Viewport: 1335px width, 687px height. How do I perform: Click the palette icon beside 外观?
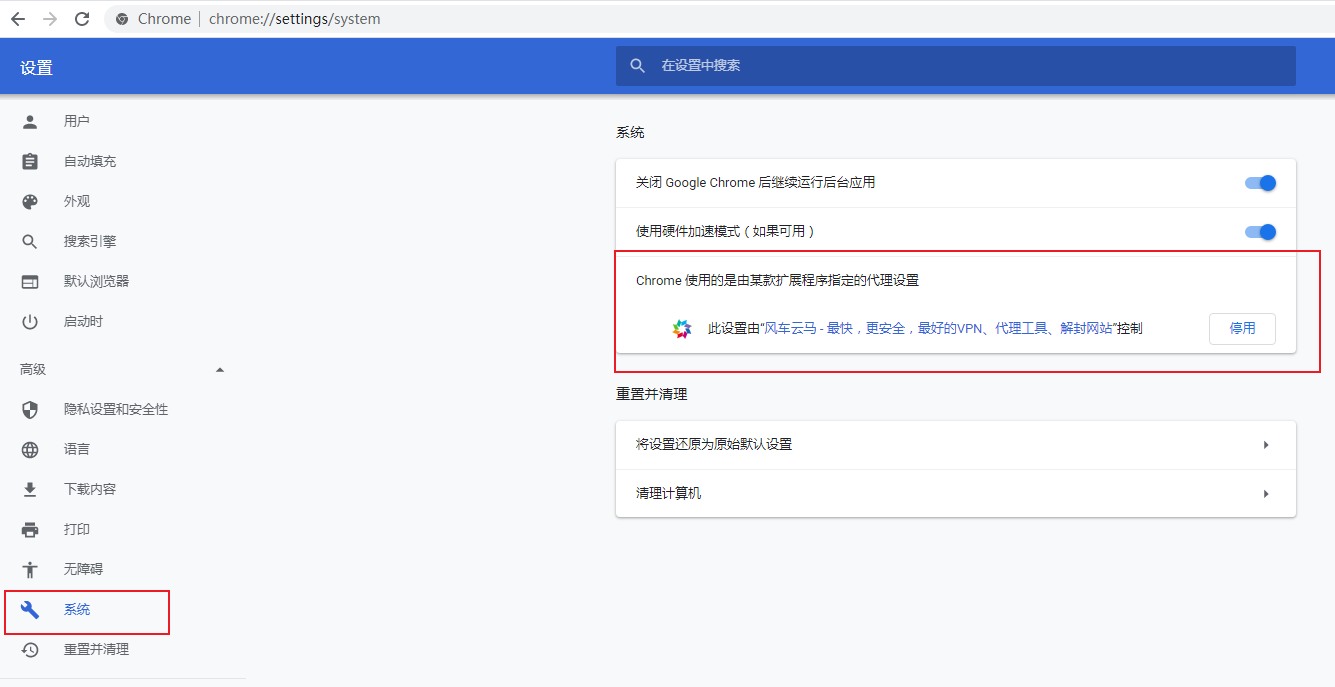tap(30, 201)
